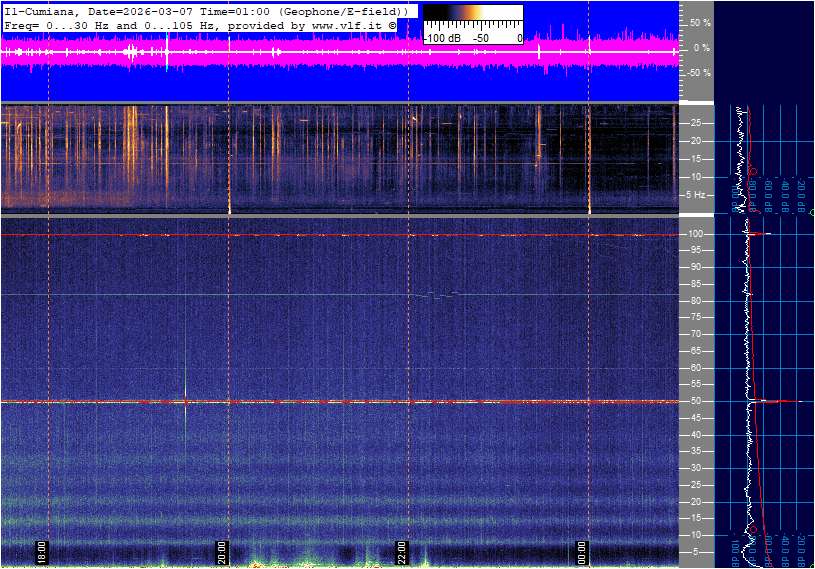Click the 75 tick on the frequency axis

(x=695, y=317)
